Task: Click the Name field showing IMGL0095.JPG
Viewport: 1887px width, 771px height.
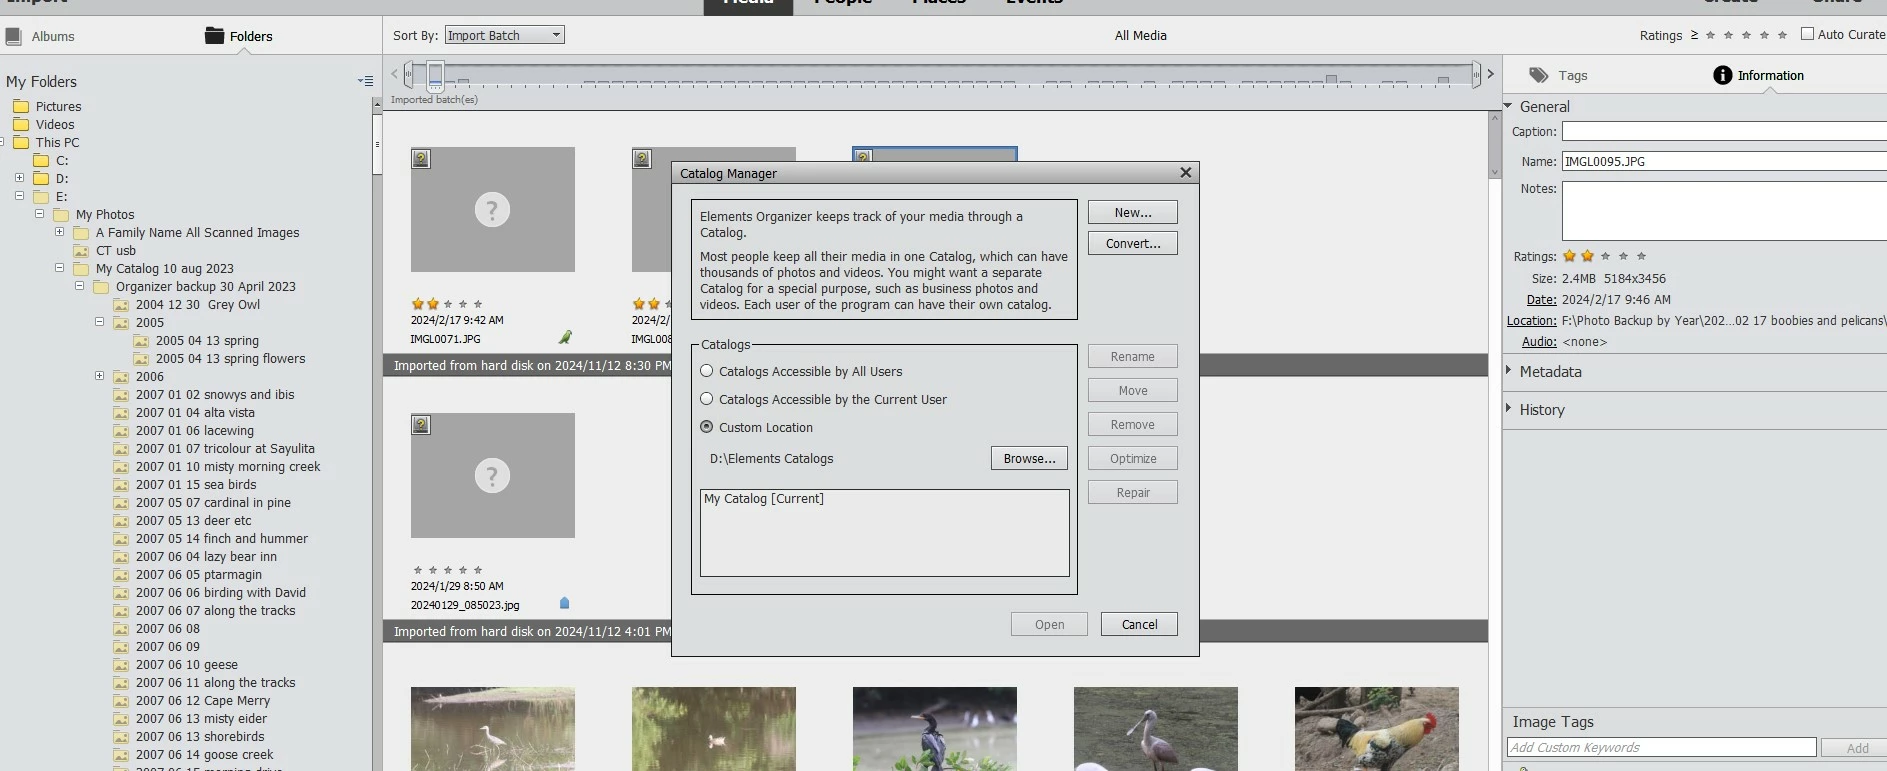Action: 1724,161
